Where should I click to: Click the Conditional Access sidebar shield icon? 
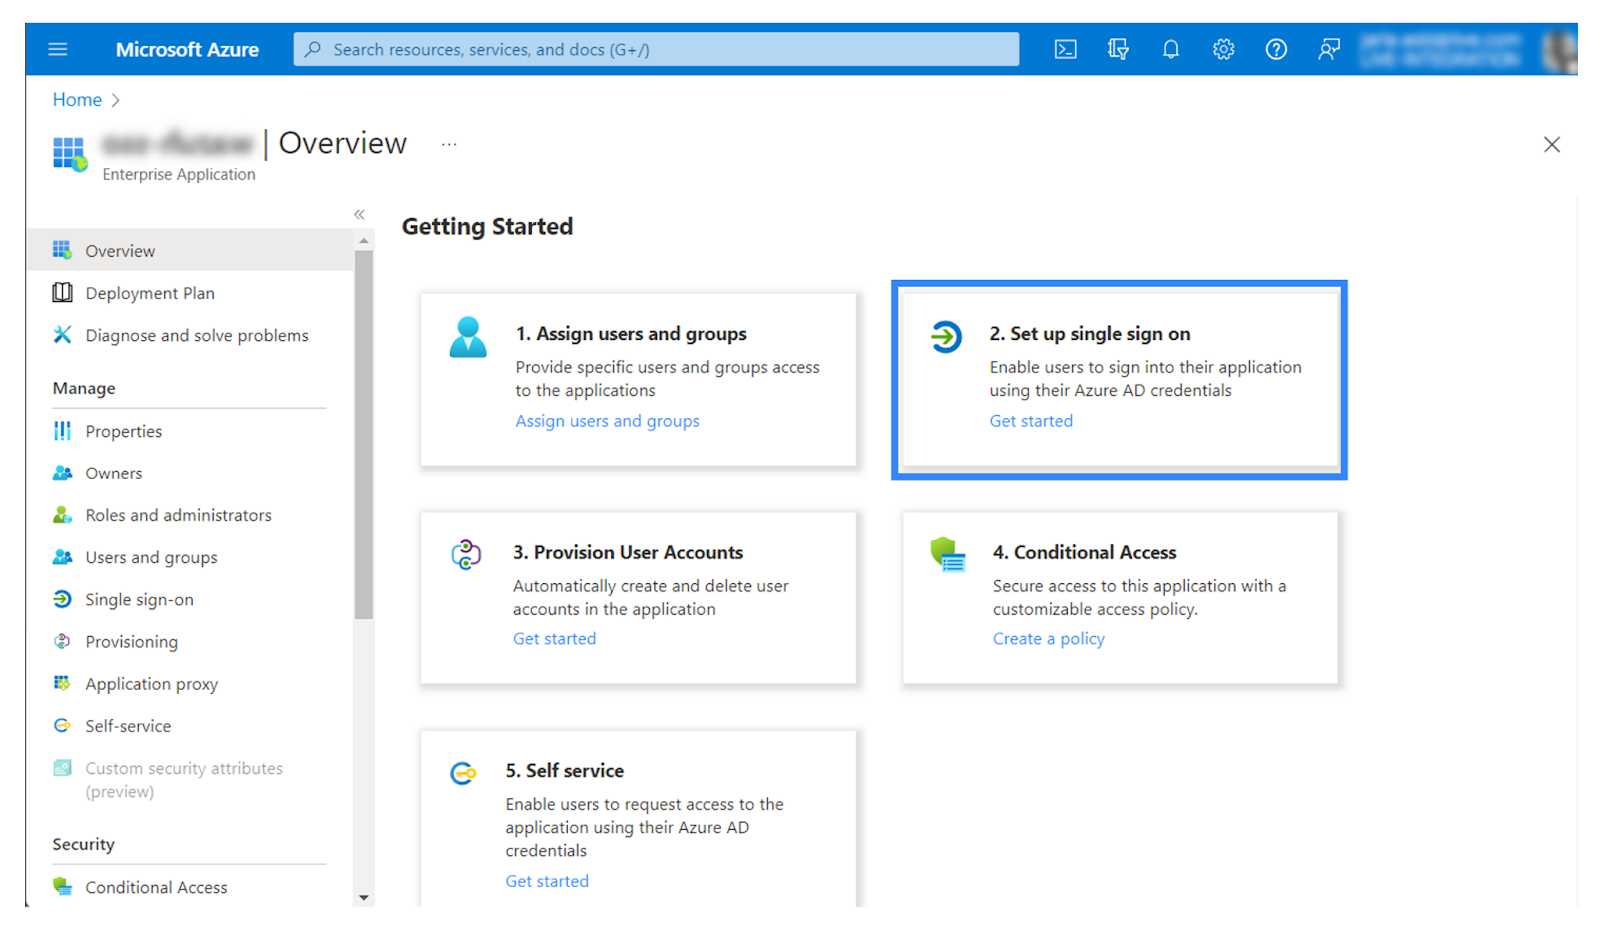point(62,886)
